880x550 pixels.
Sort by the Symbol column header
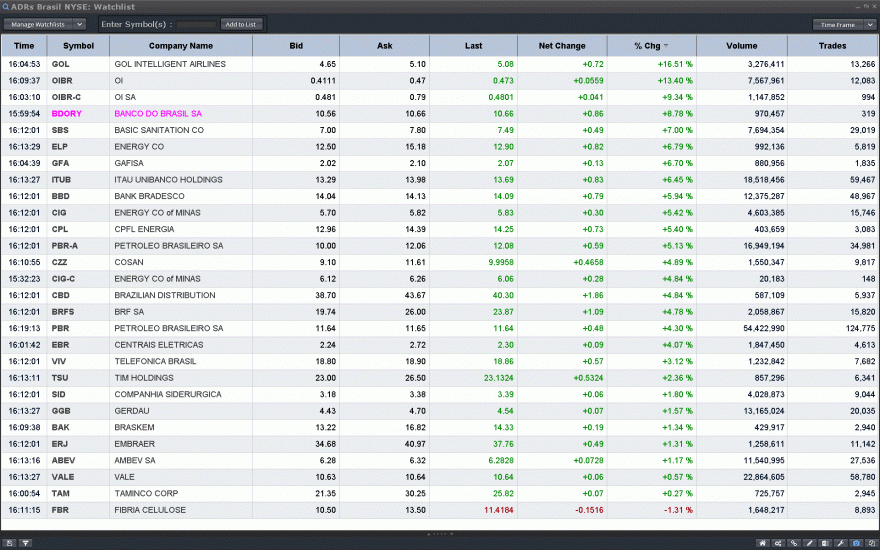point(78,46)
